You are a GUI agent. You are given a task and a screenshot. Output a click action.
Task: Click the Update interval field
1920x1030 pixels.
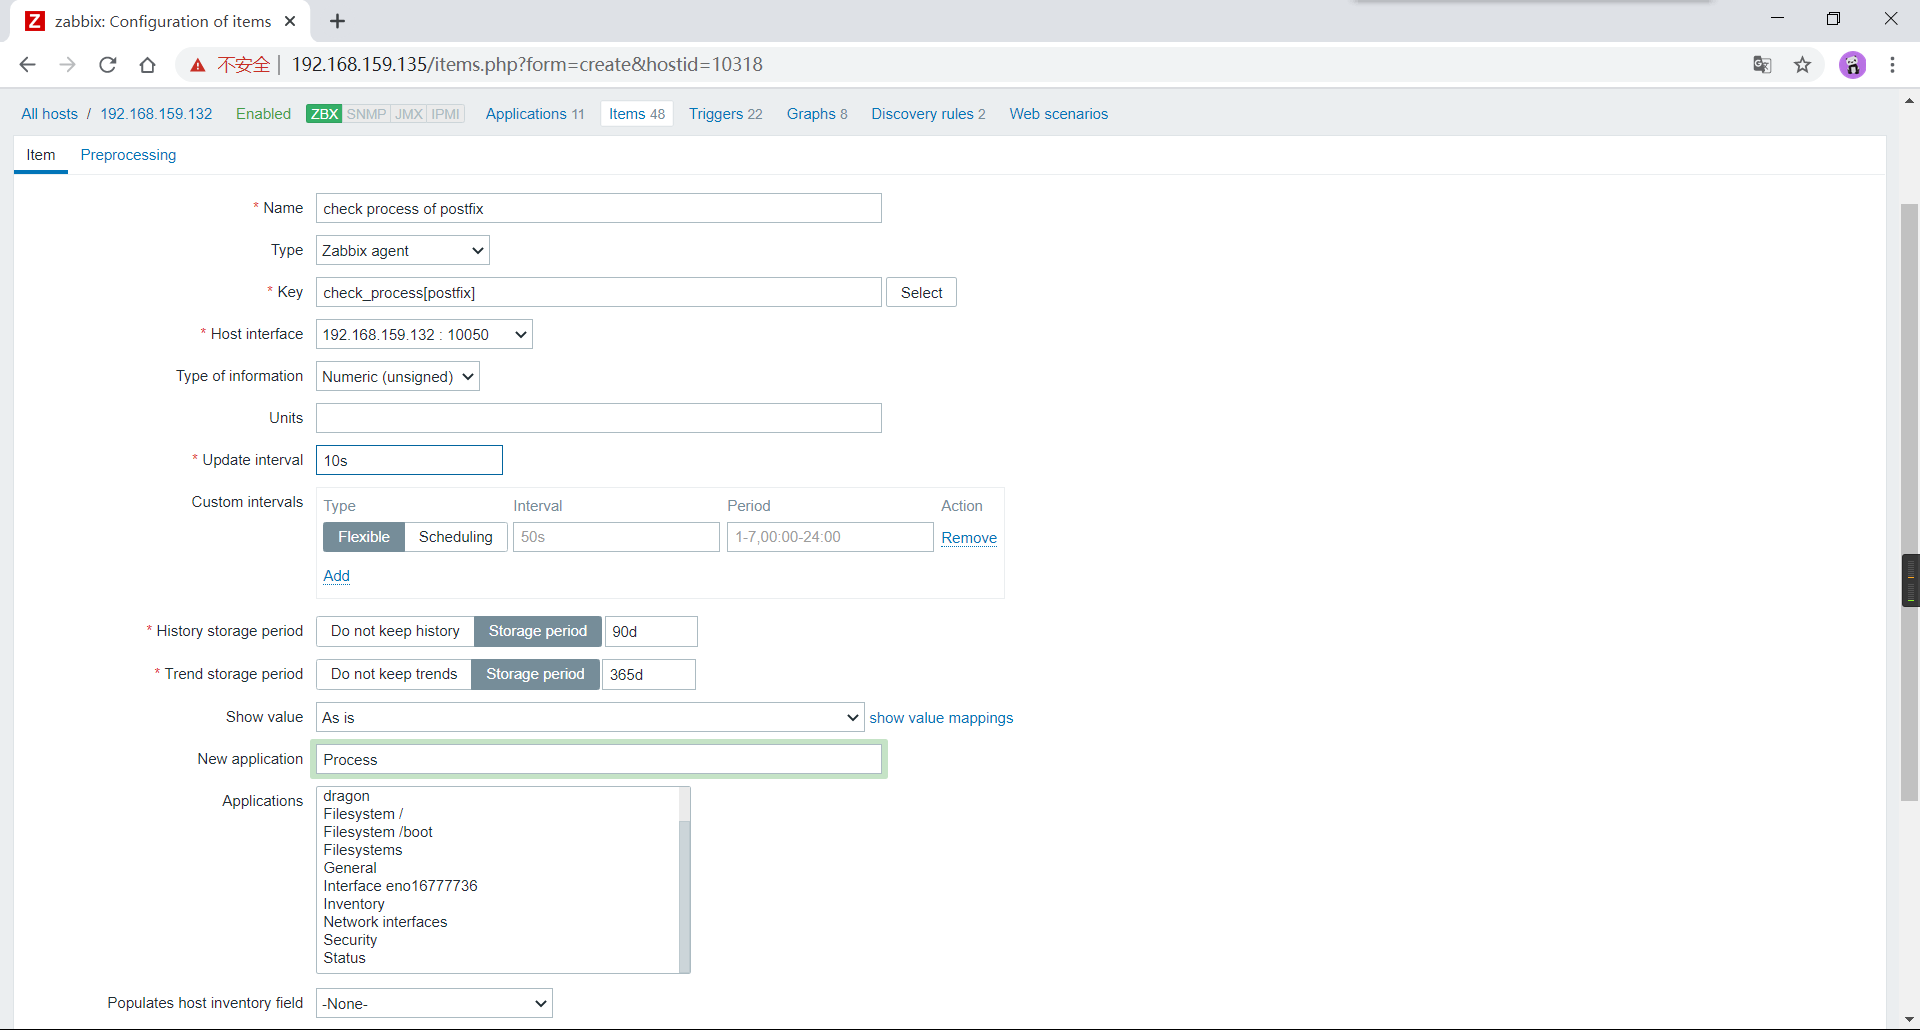(409, 461)
